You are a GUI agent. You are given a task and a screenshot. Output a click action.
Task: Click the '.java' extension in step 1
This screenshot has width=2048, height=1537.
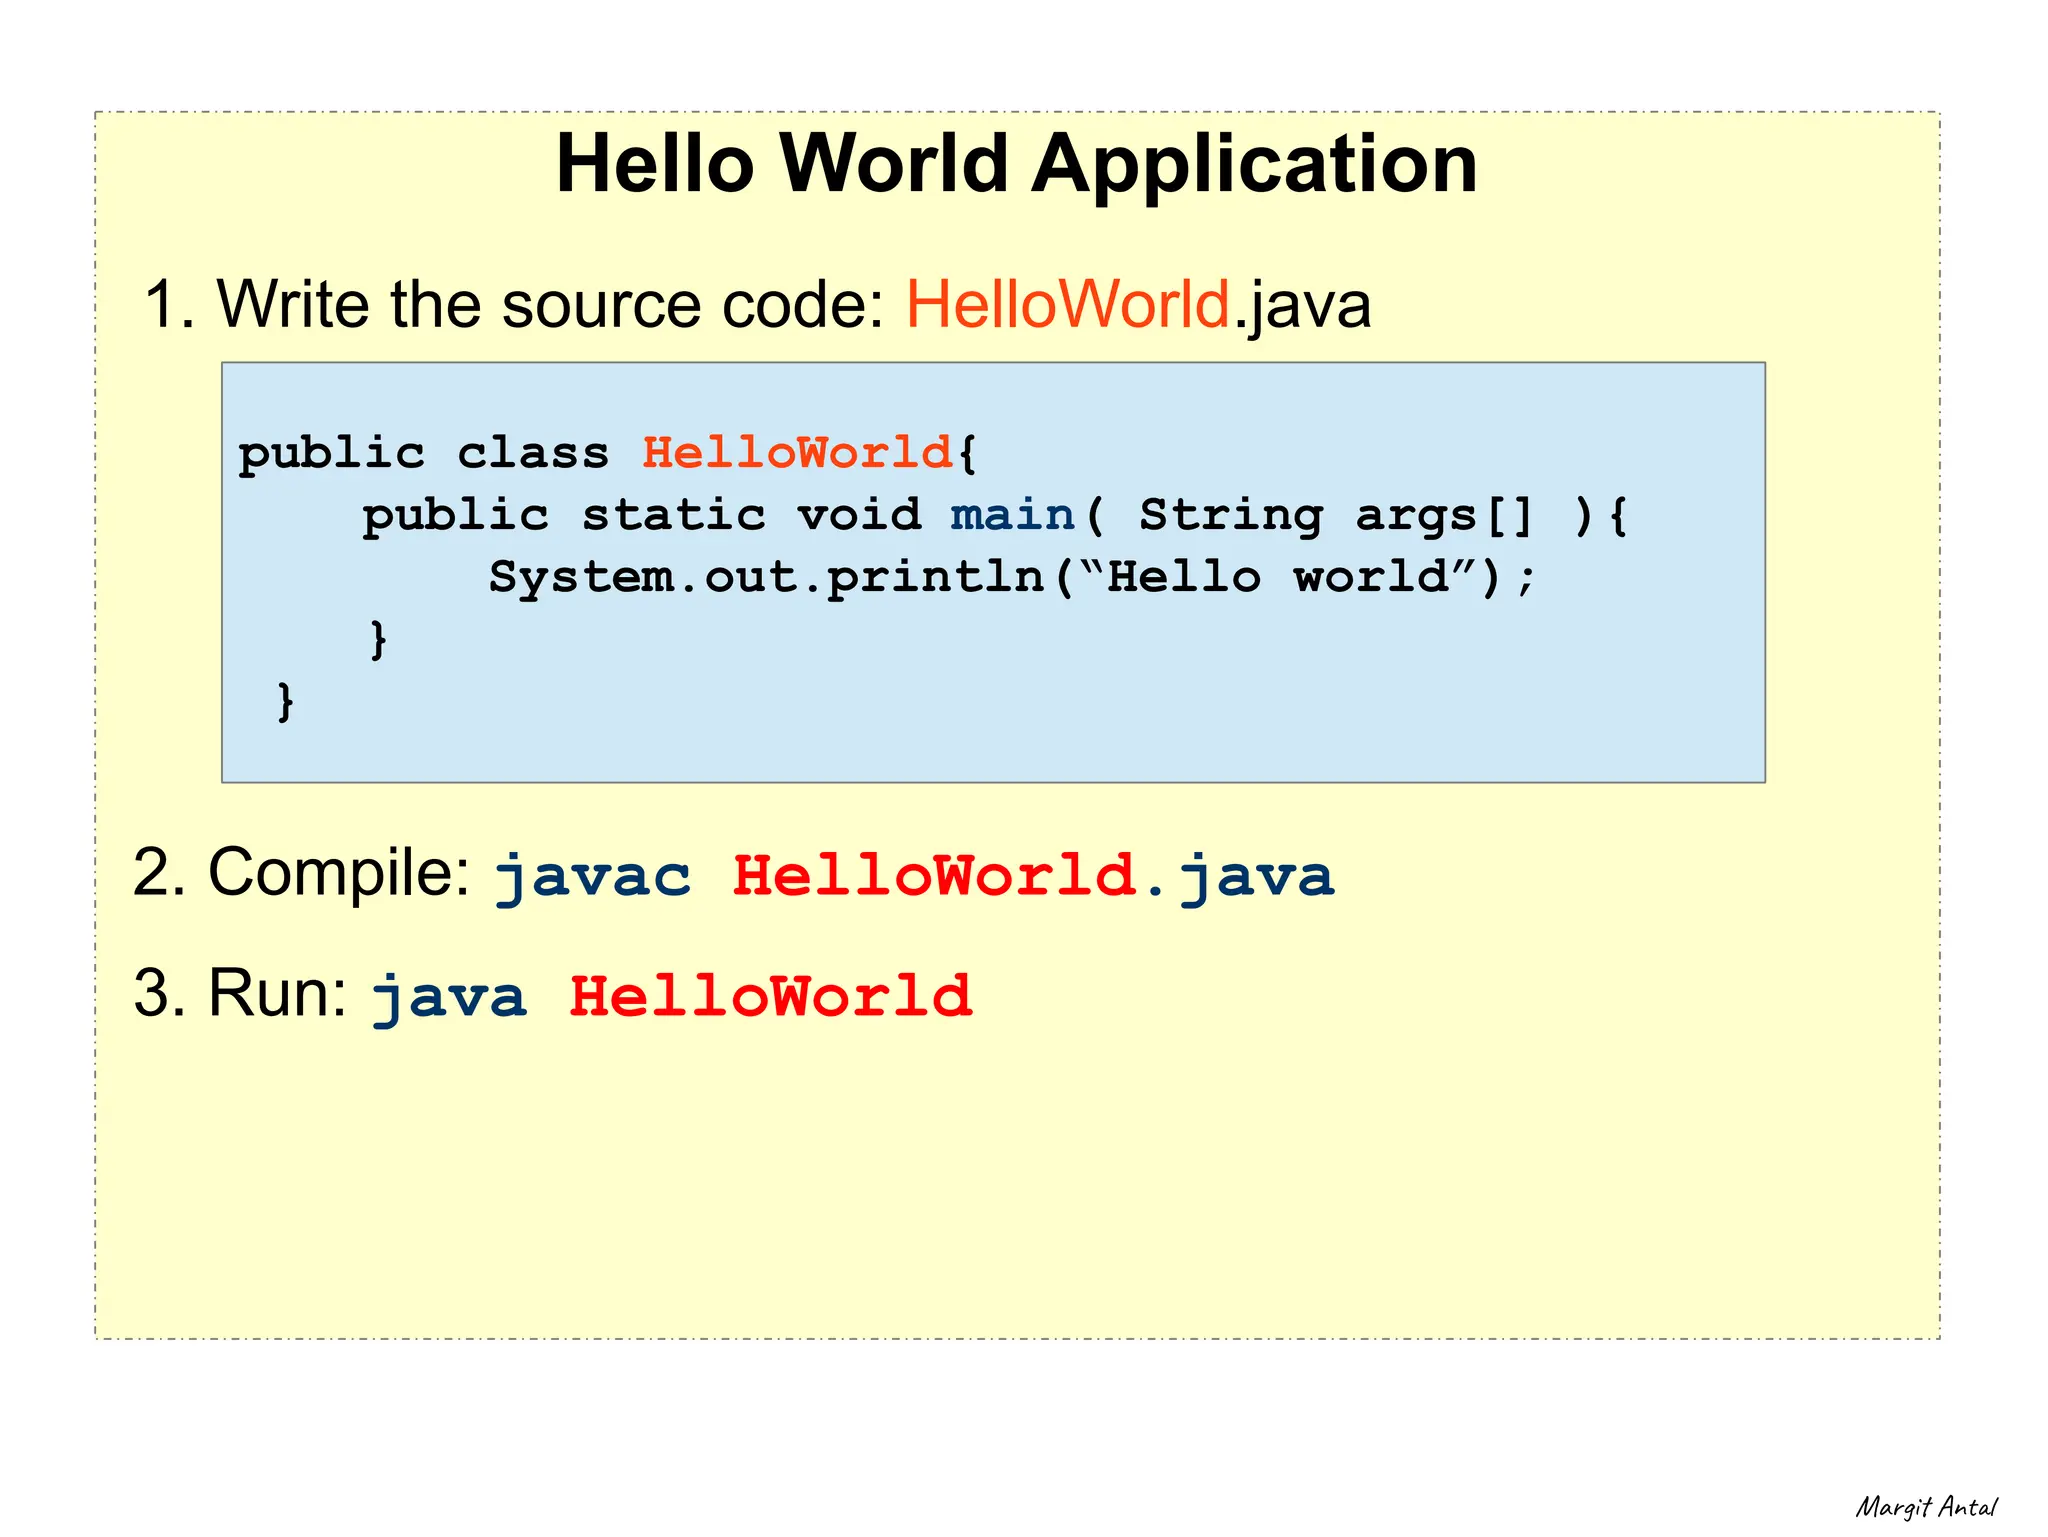(x=1302, y=306)
